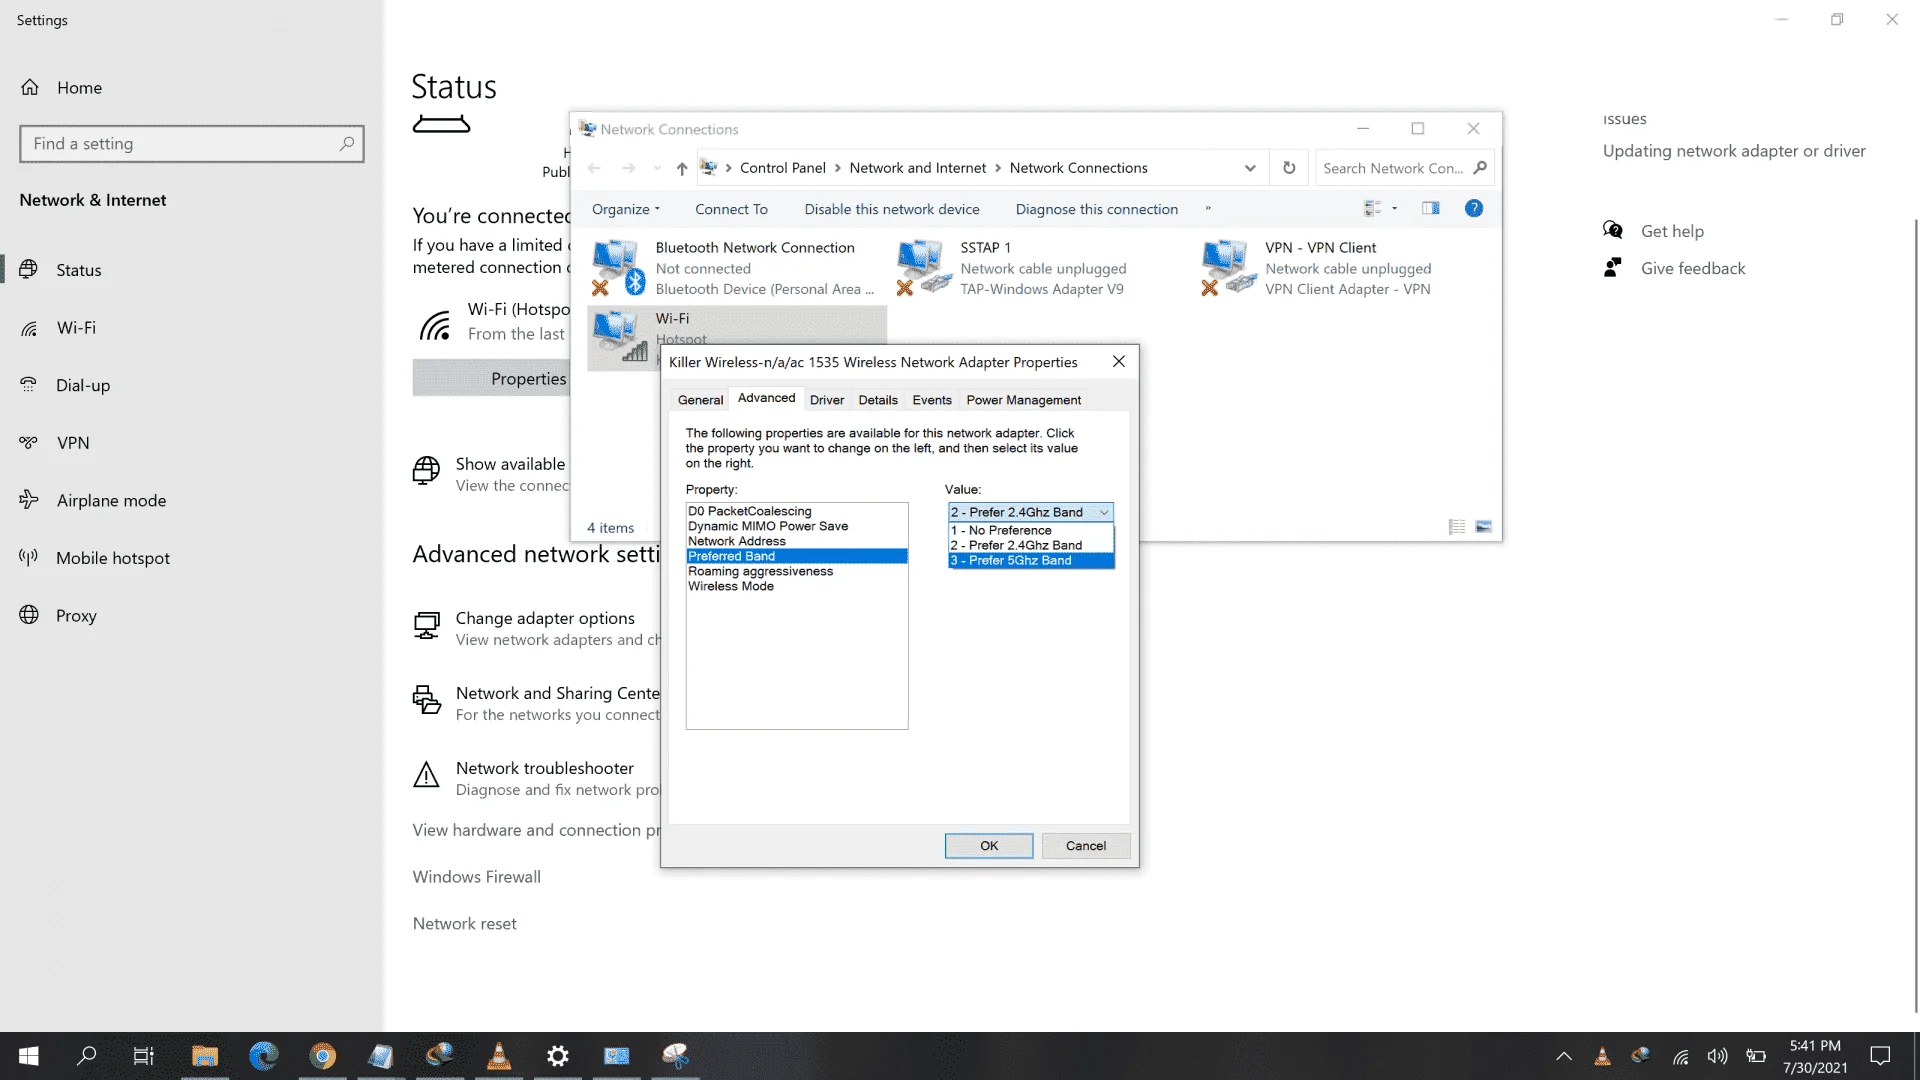Choose '2 - Prefer 2.4Ghz Band' in the list

[x=1031, y=545]
